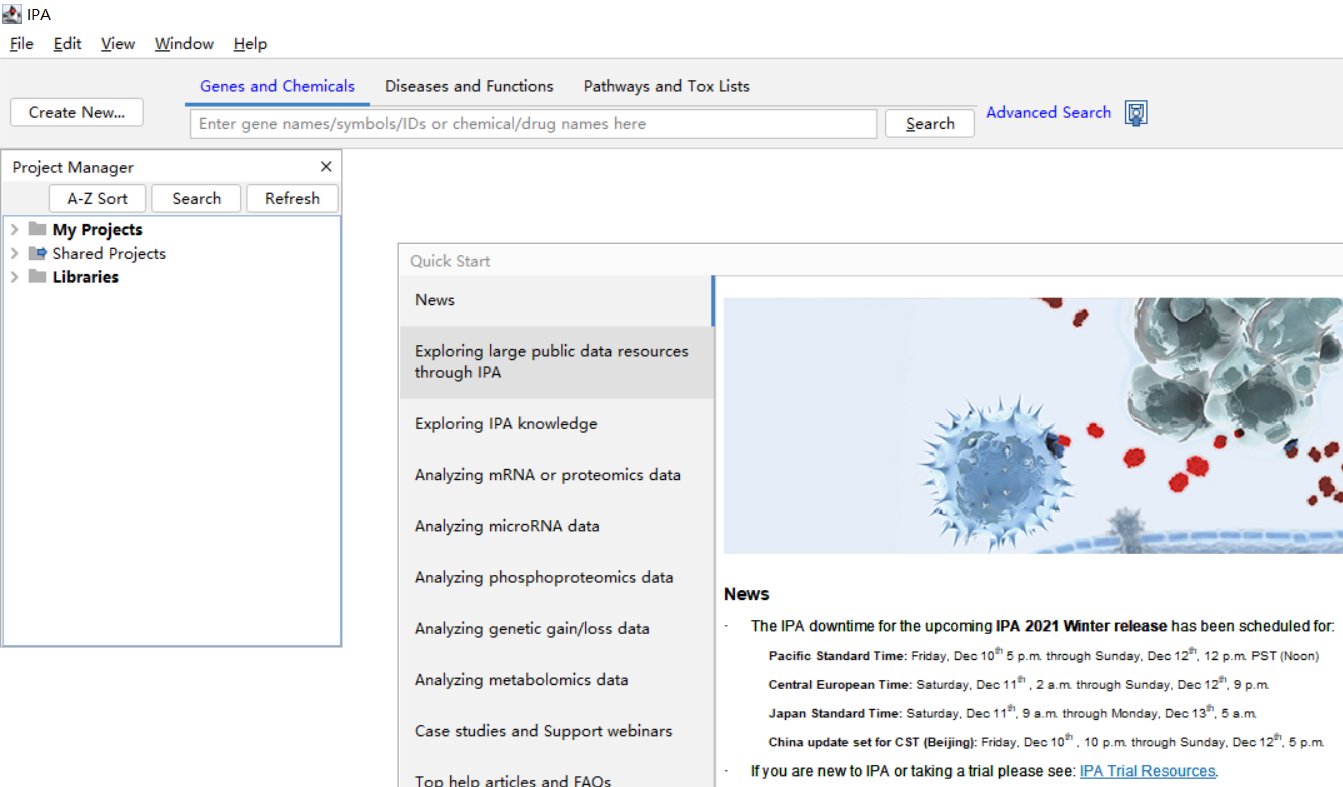
Task: Click the News heading in content pane
Action: click(746, 594)
